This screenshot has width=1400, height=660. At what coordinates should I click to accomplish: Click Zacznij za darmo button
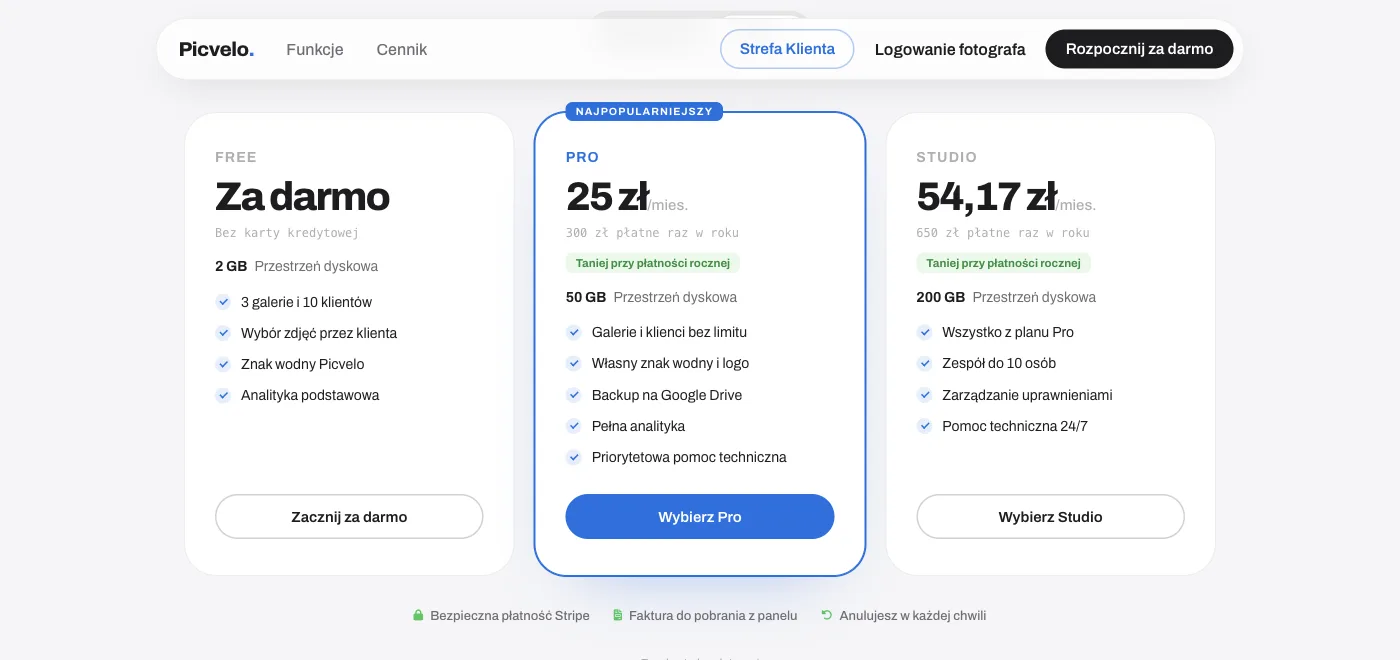click(349, 517)
